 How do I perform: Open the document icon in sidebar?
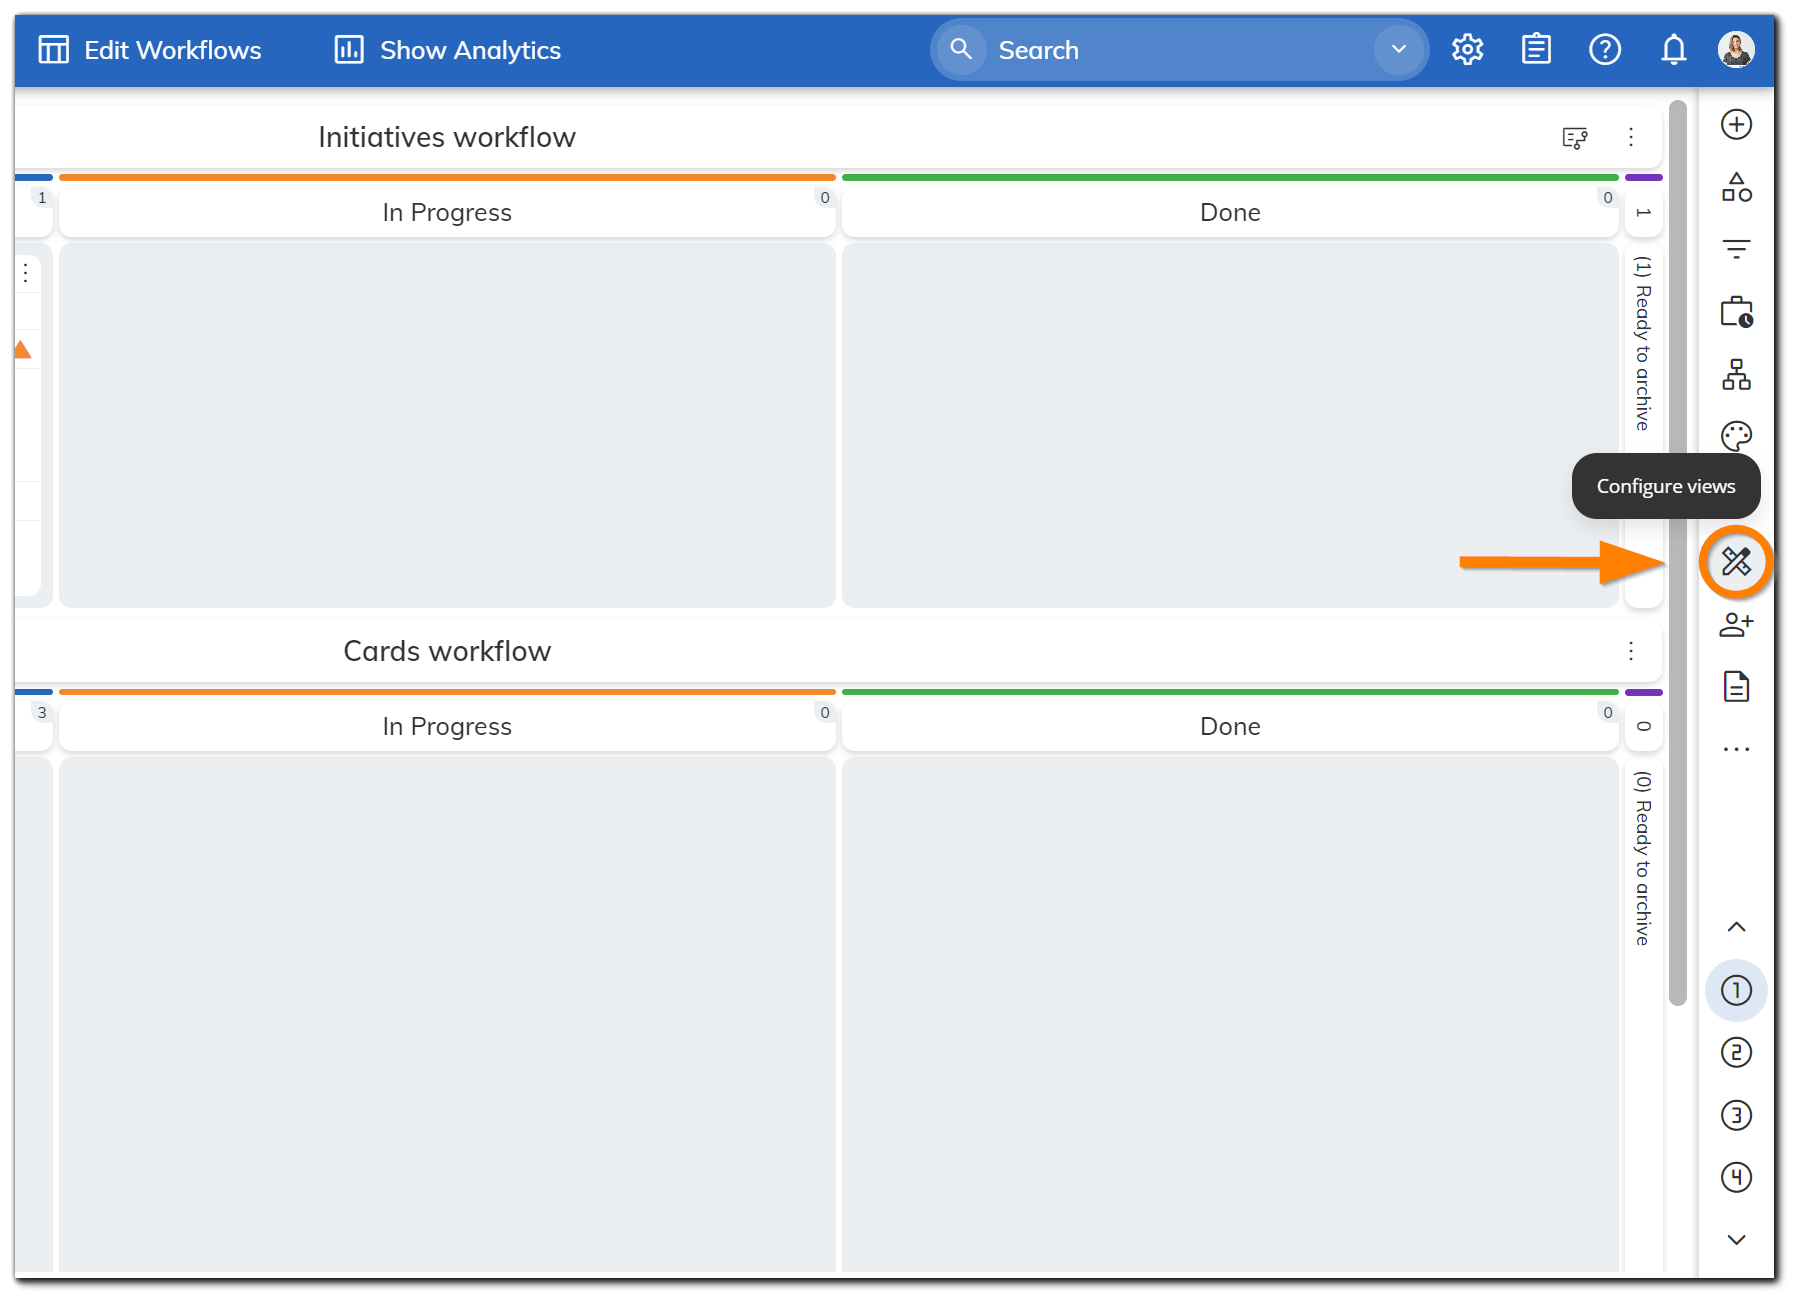tap(1736, 687)
